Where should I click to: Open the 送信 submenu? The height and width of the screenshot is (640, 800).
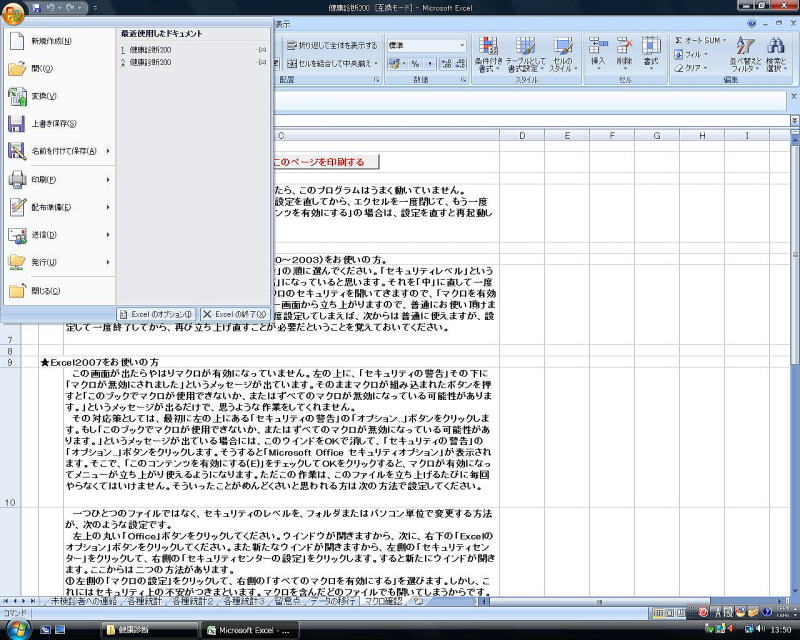60,235
